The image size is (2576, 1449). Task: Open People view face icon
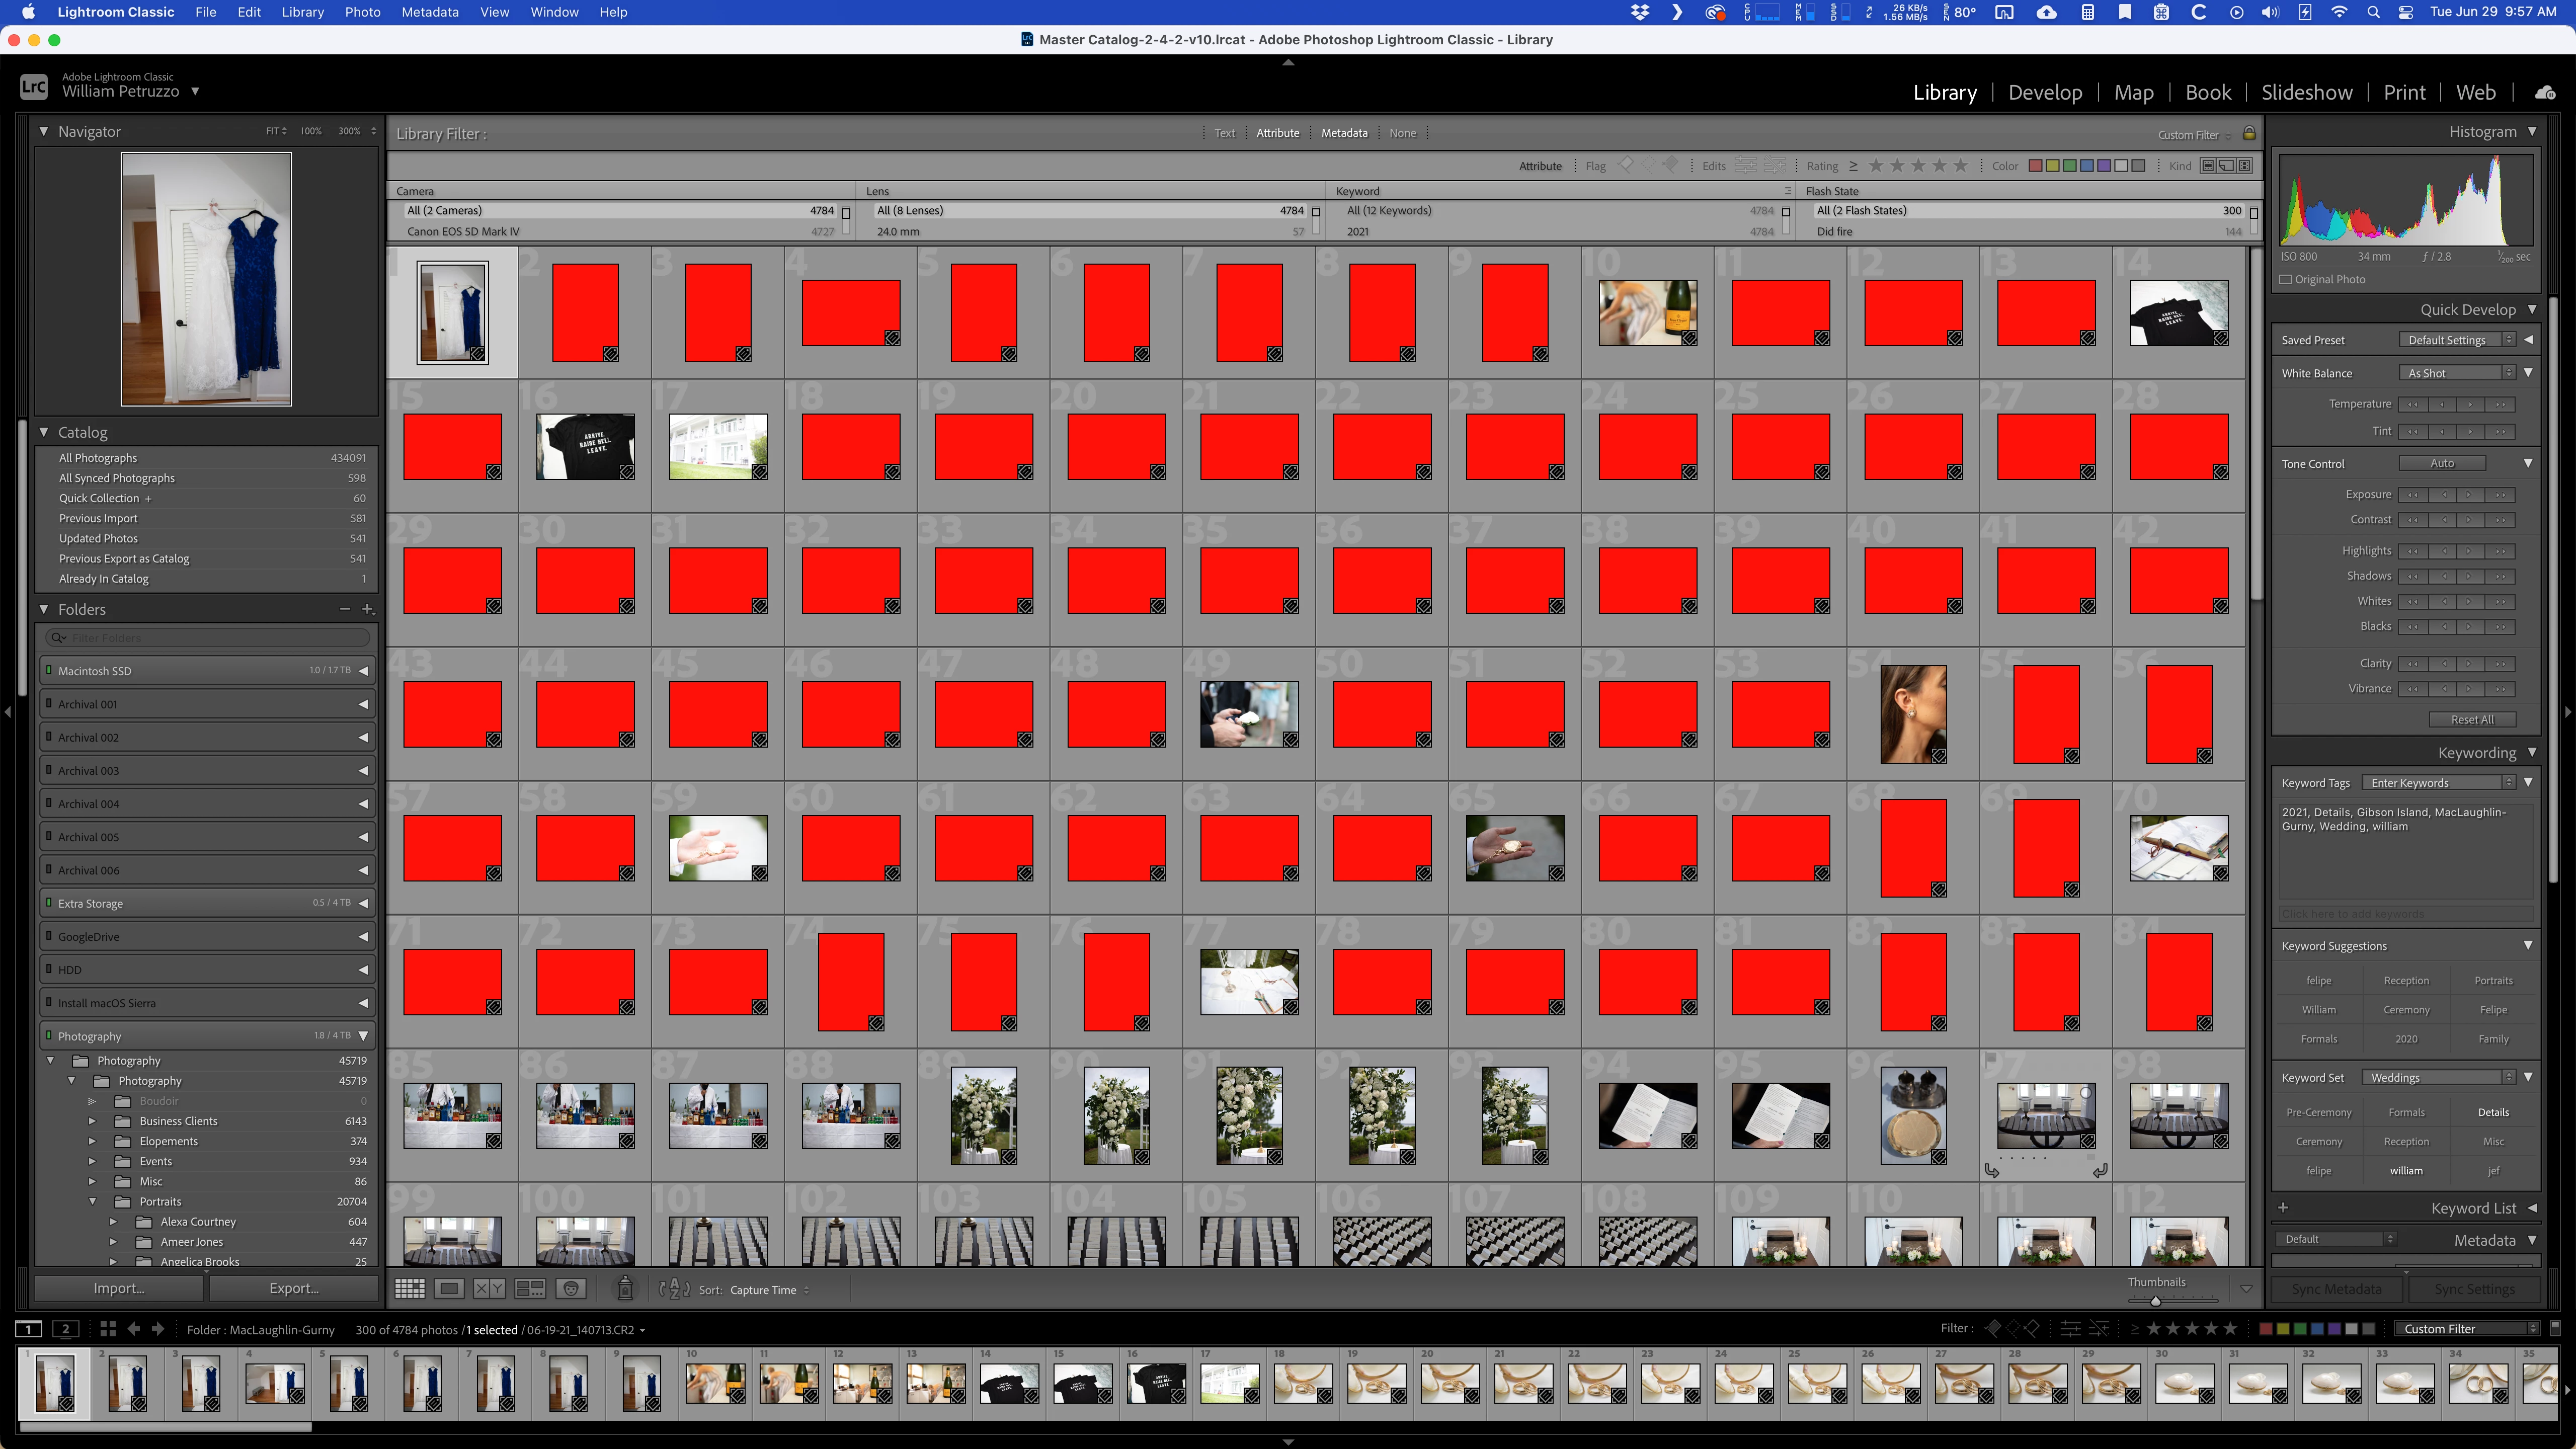571,1289
